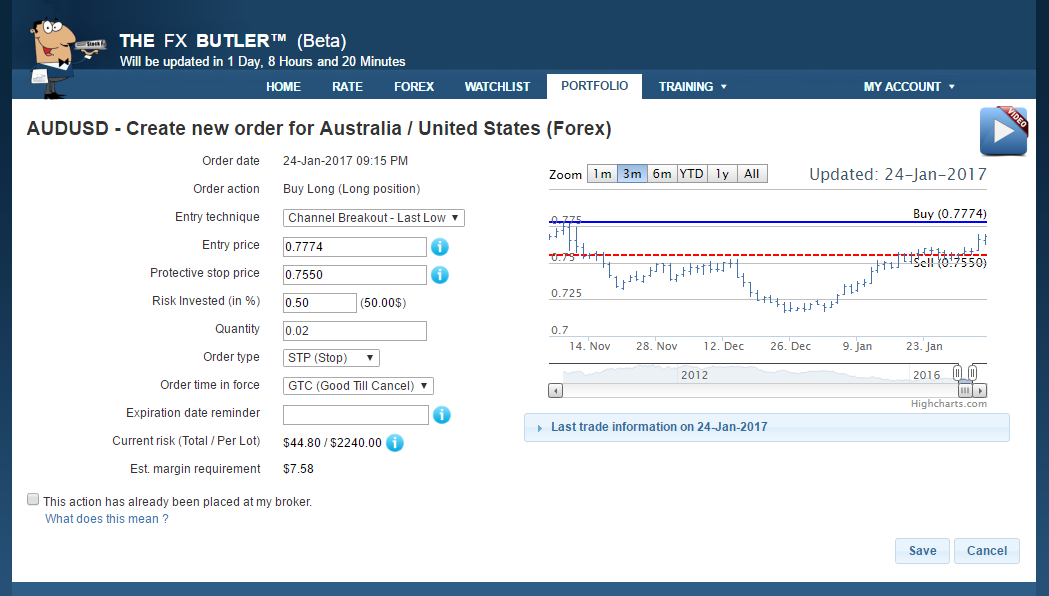
Task: Go to the Home tab
Action: [x=284, y=87]
